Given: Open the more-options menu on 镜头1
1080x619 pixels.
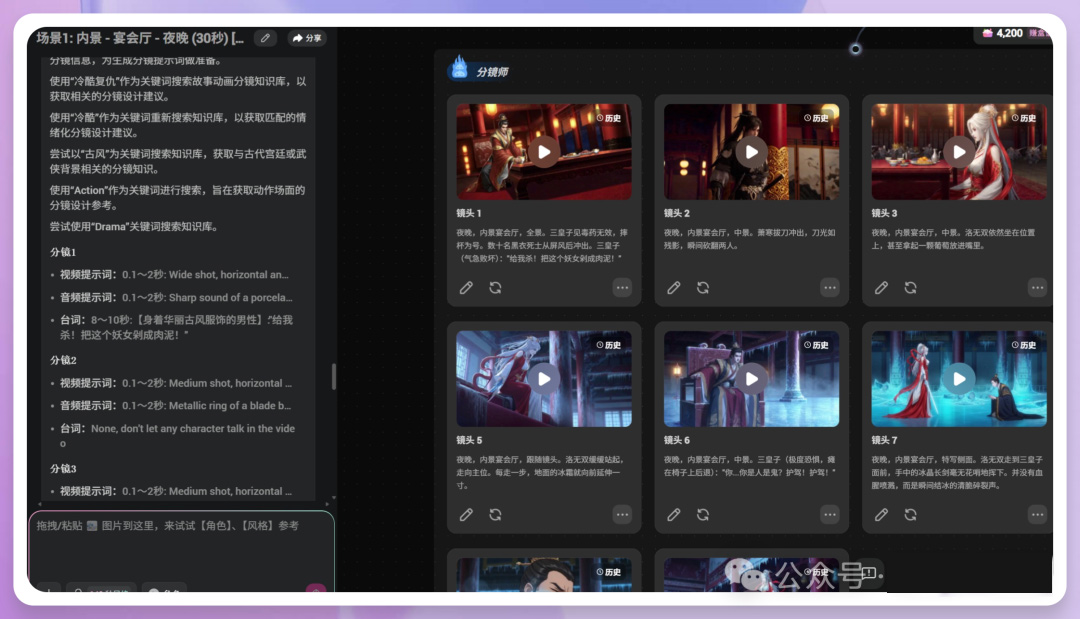Looking at the screenshot, I should pos(622,287).
